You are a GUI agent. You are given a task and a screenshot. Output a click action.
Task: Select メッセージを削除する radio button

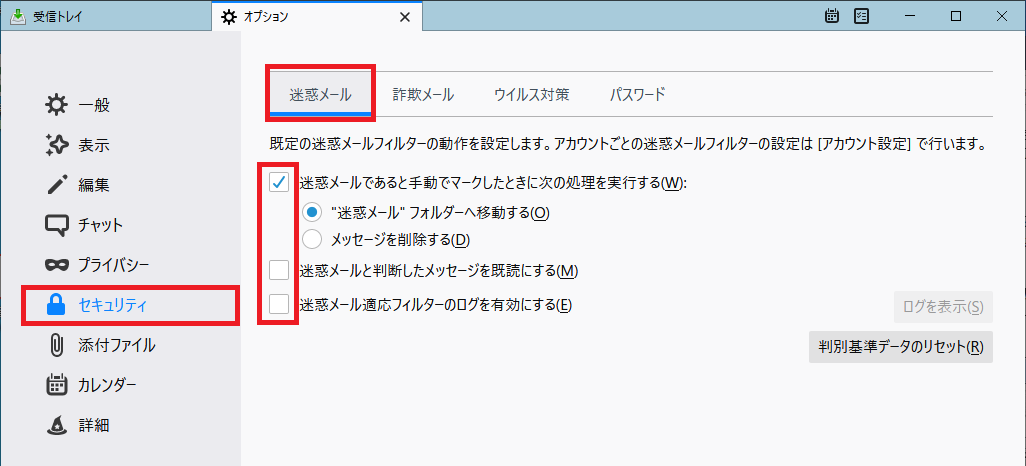pyautogui.click(x=312, y=240)
